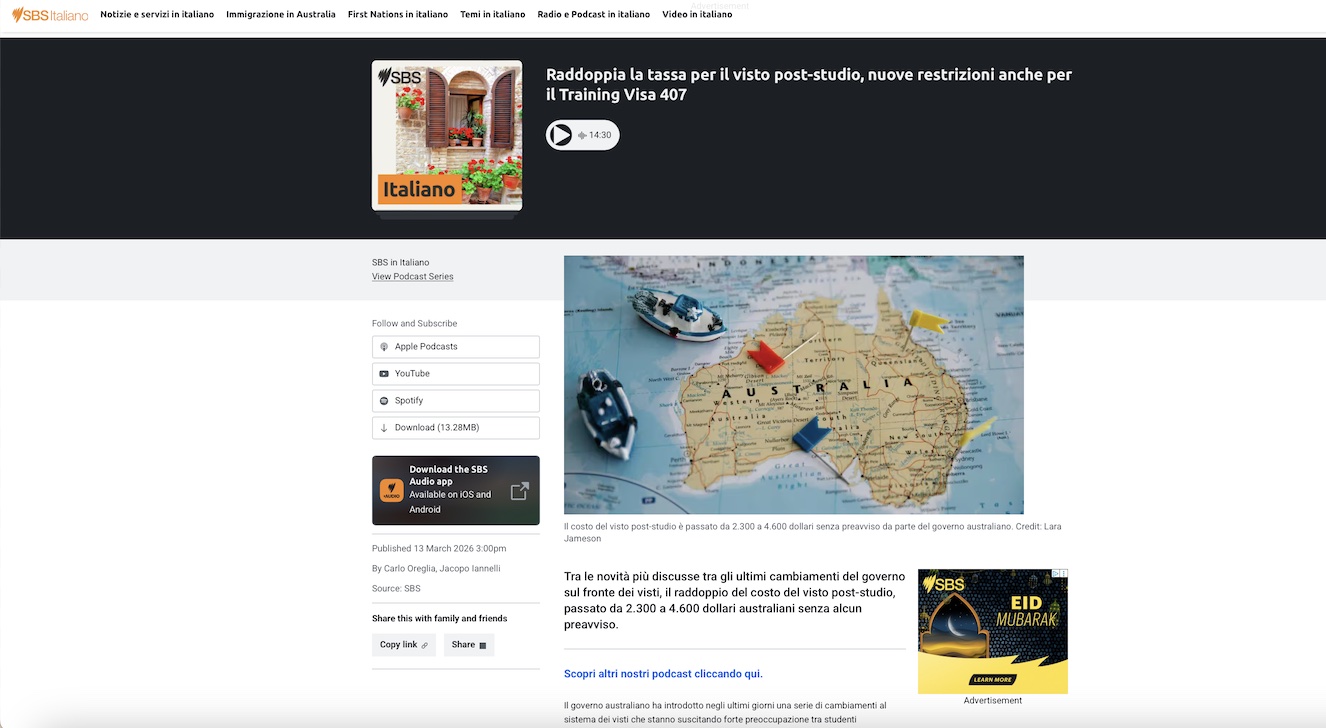
Task: Click the Apple Podcasts icon
Action: [x=384, y=347]
